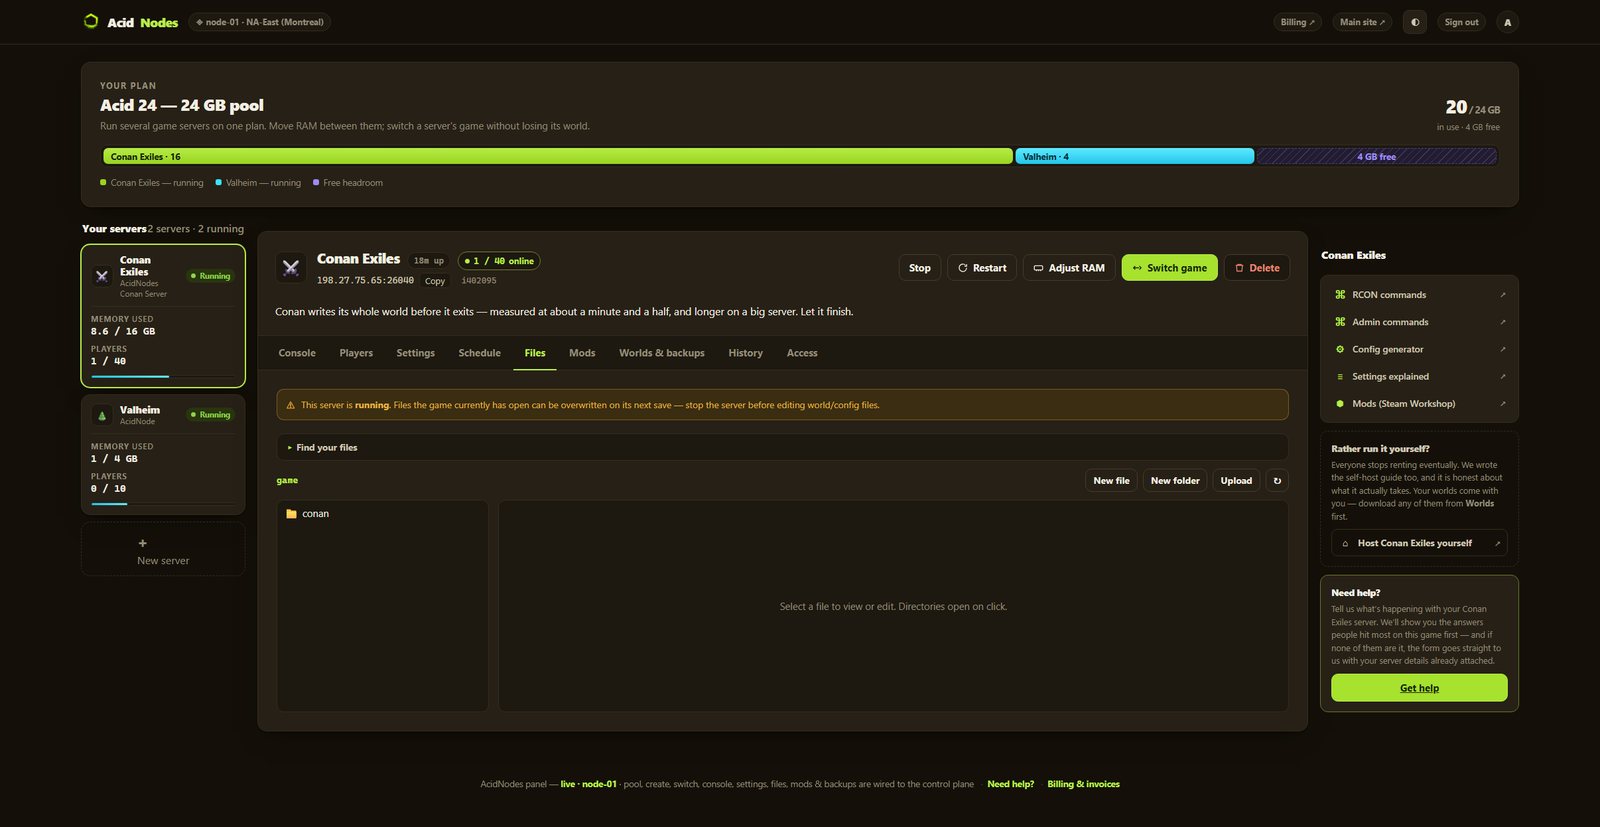Switch to the Schedule tab

click(x=479, y=353)
